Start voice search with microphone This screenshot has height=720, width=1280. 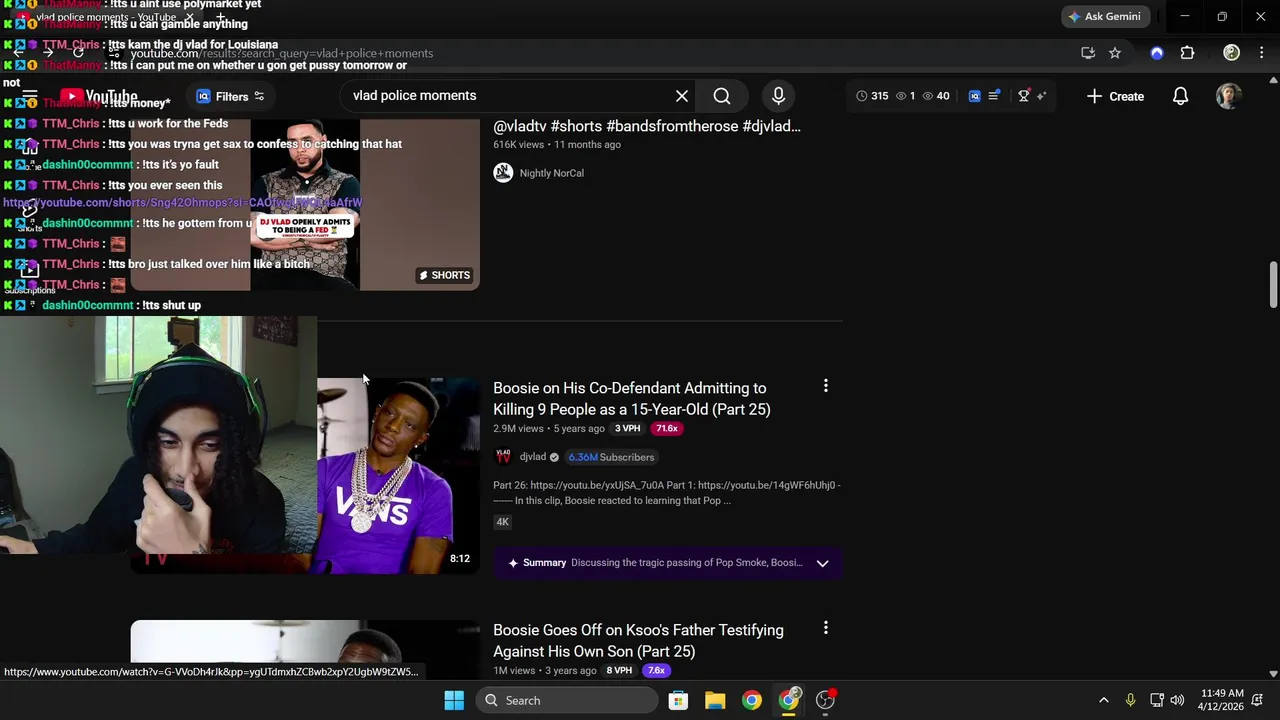coord(778,96)
